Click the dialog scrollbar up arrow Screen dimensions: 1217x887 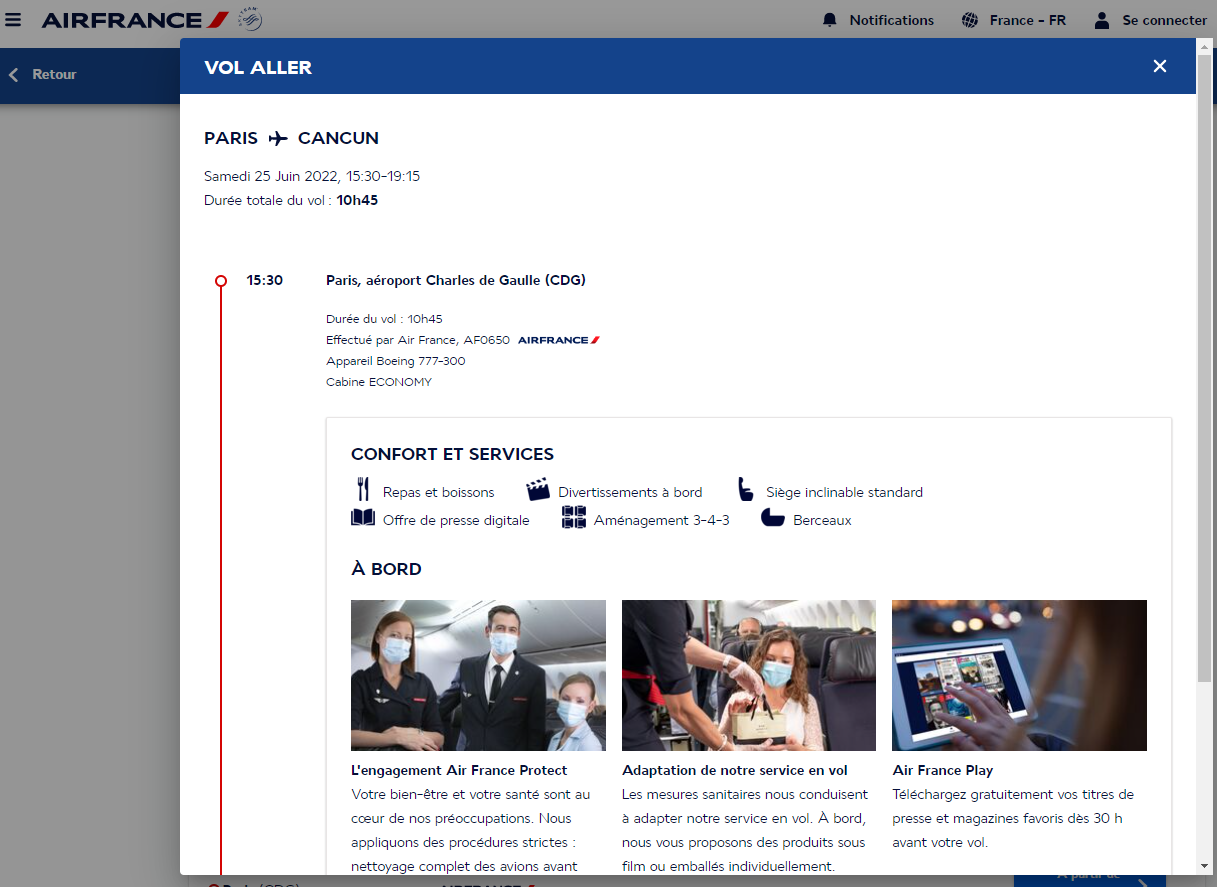[x=1205, y=47]
